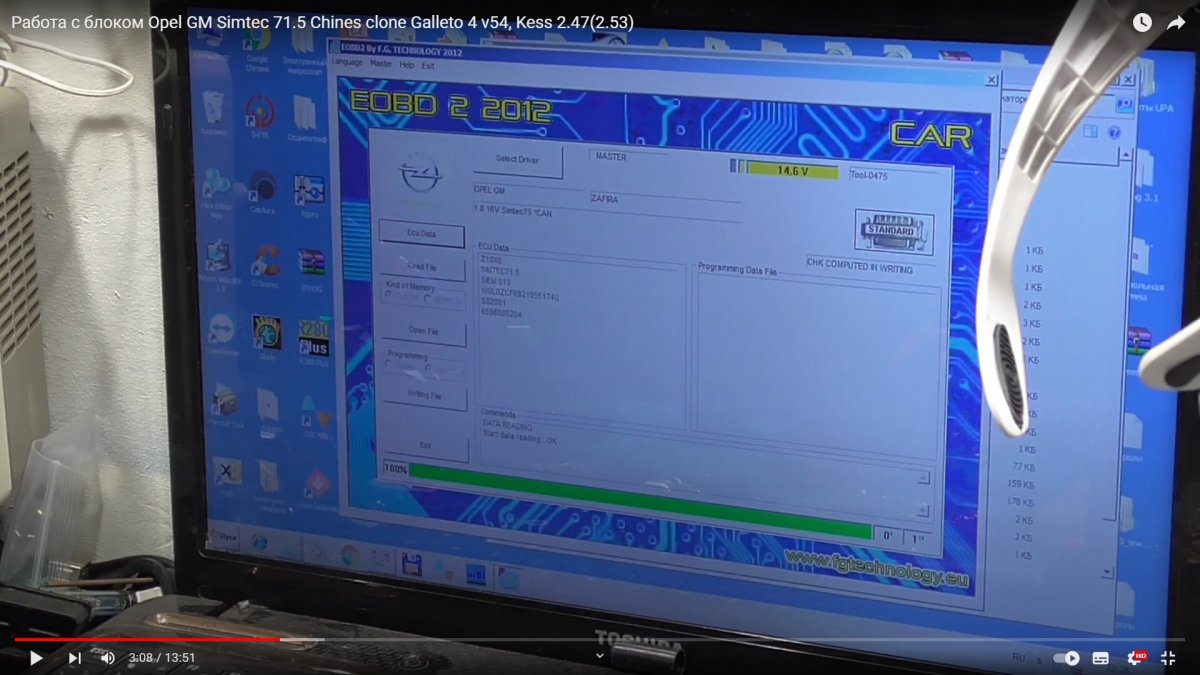The height and width of the screenshot is (675, 1200).
Task: Open the Master menu in EOBD2
Action: (x=381, y=64)
